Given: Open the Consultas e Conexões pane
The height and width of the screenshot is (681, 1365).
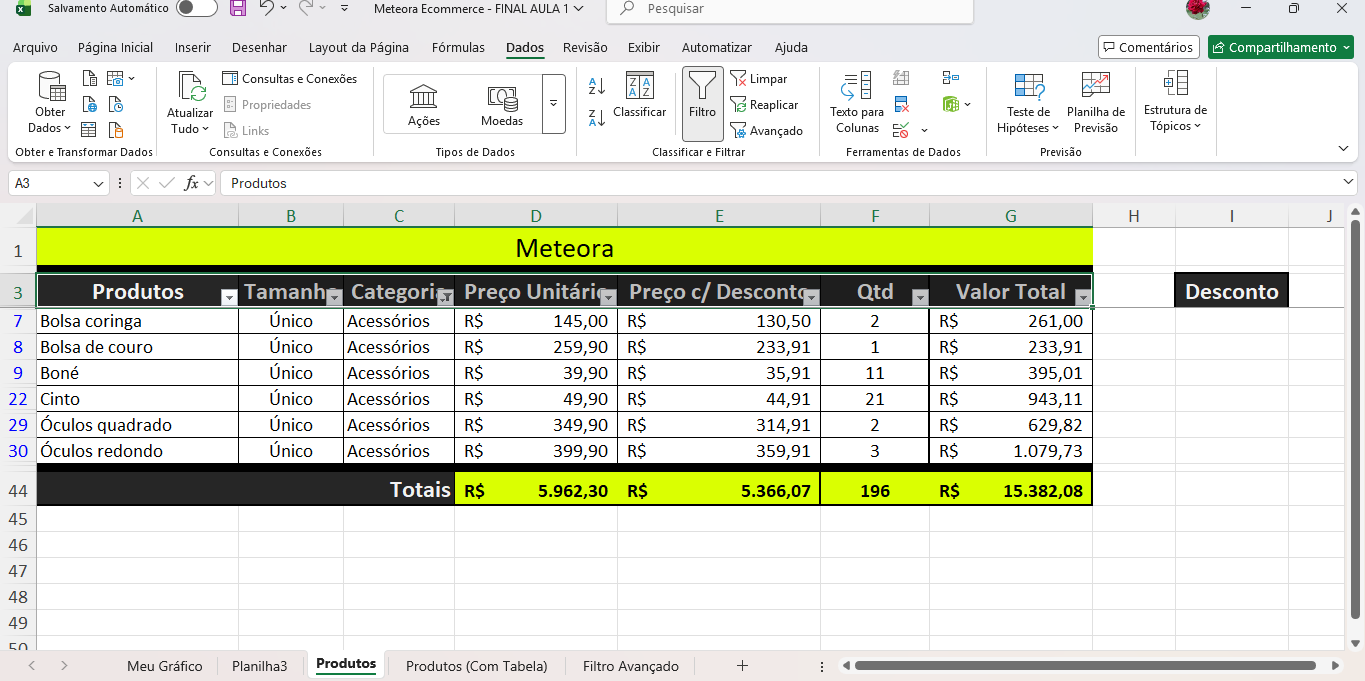Looking at the screenshot, I should click(289, 79).
